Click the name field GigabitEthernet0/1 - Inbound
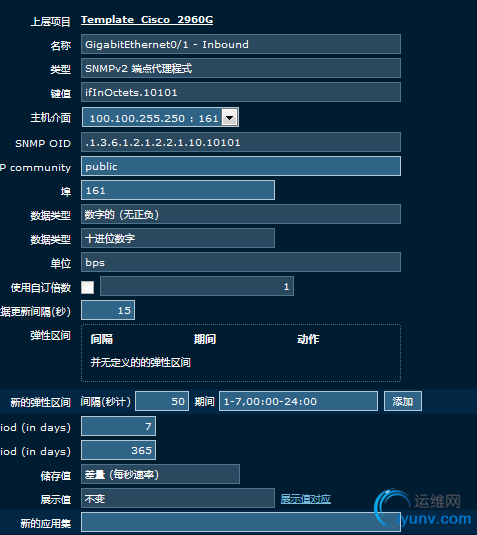The image size is (477, 535). point(241,44)
